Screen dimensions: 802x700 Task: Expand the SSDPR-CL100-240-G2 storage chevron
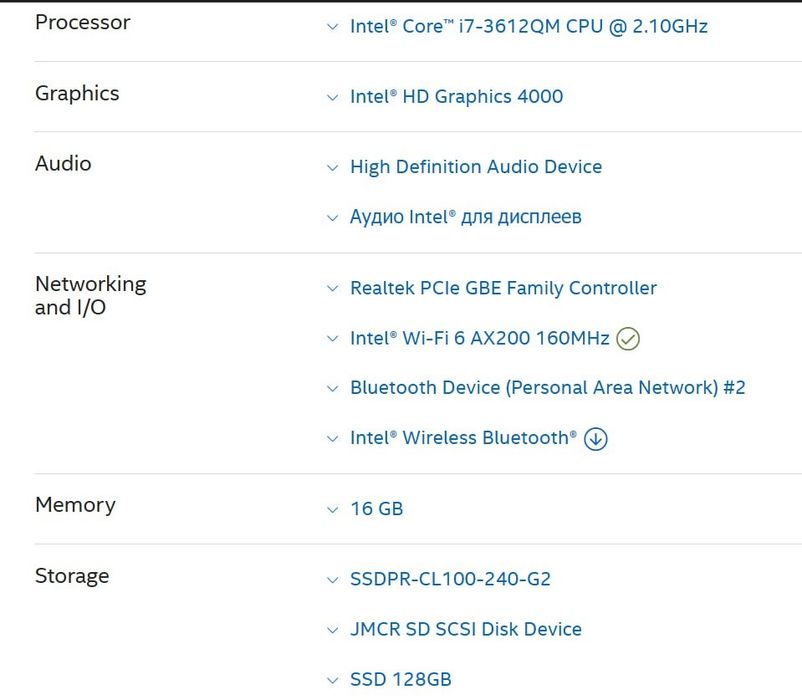coord(332,580)
